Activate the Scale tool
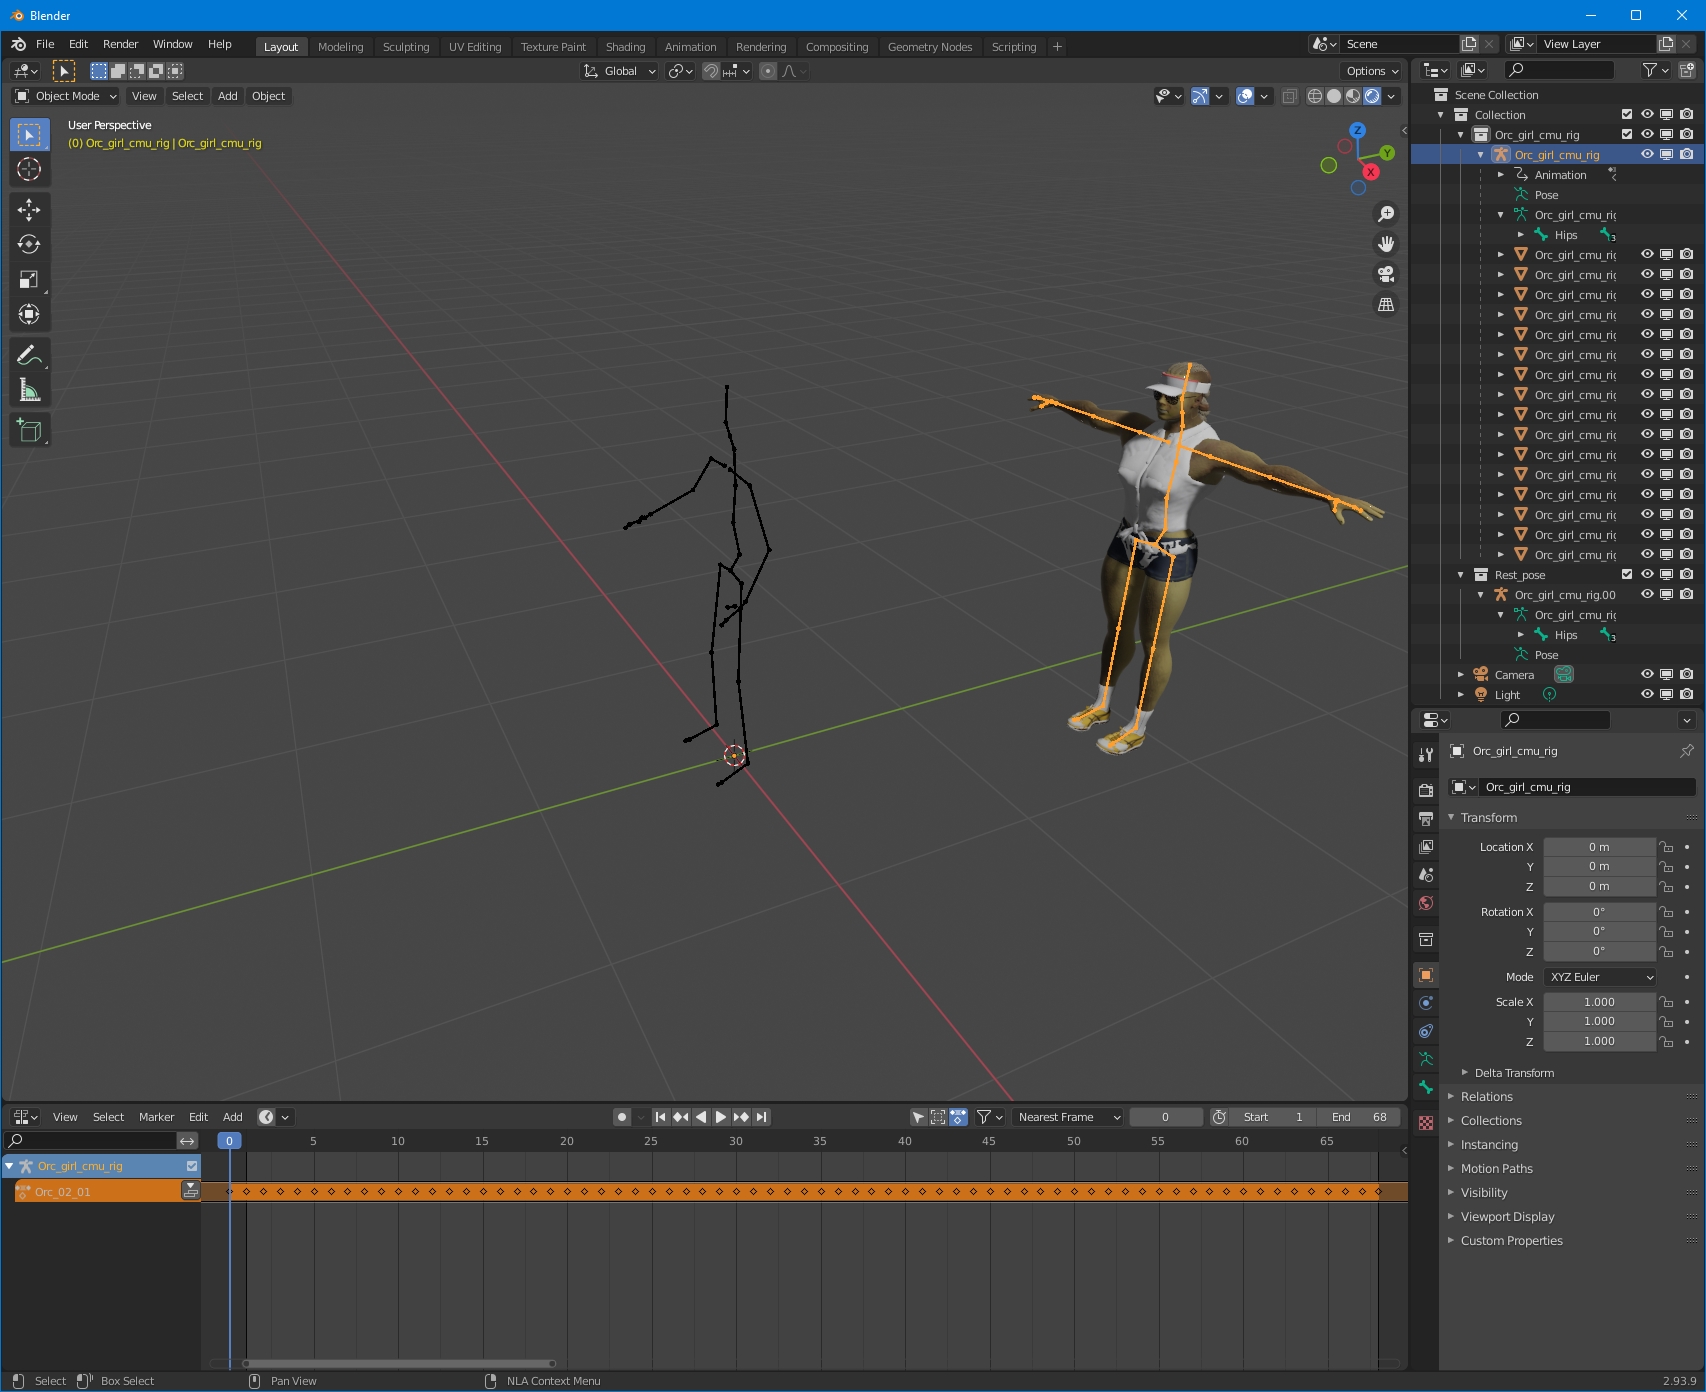Viewport: 1706px width, 1392px height. pos(29,279)
